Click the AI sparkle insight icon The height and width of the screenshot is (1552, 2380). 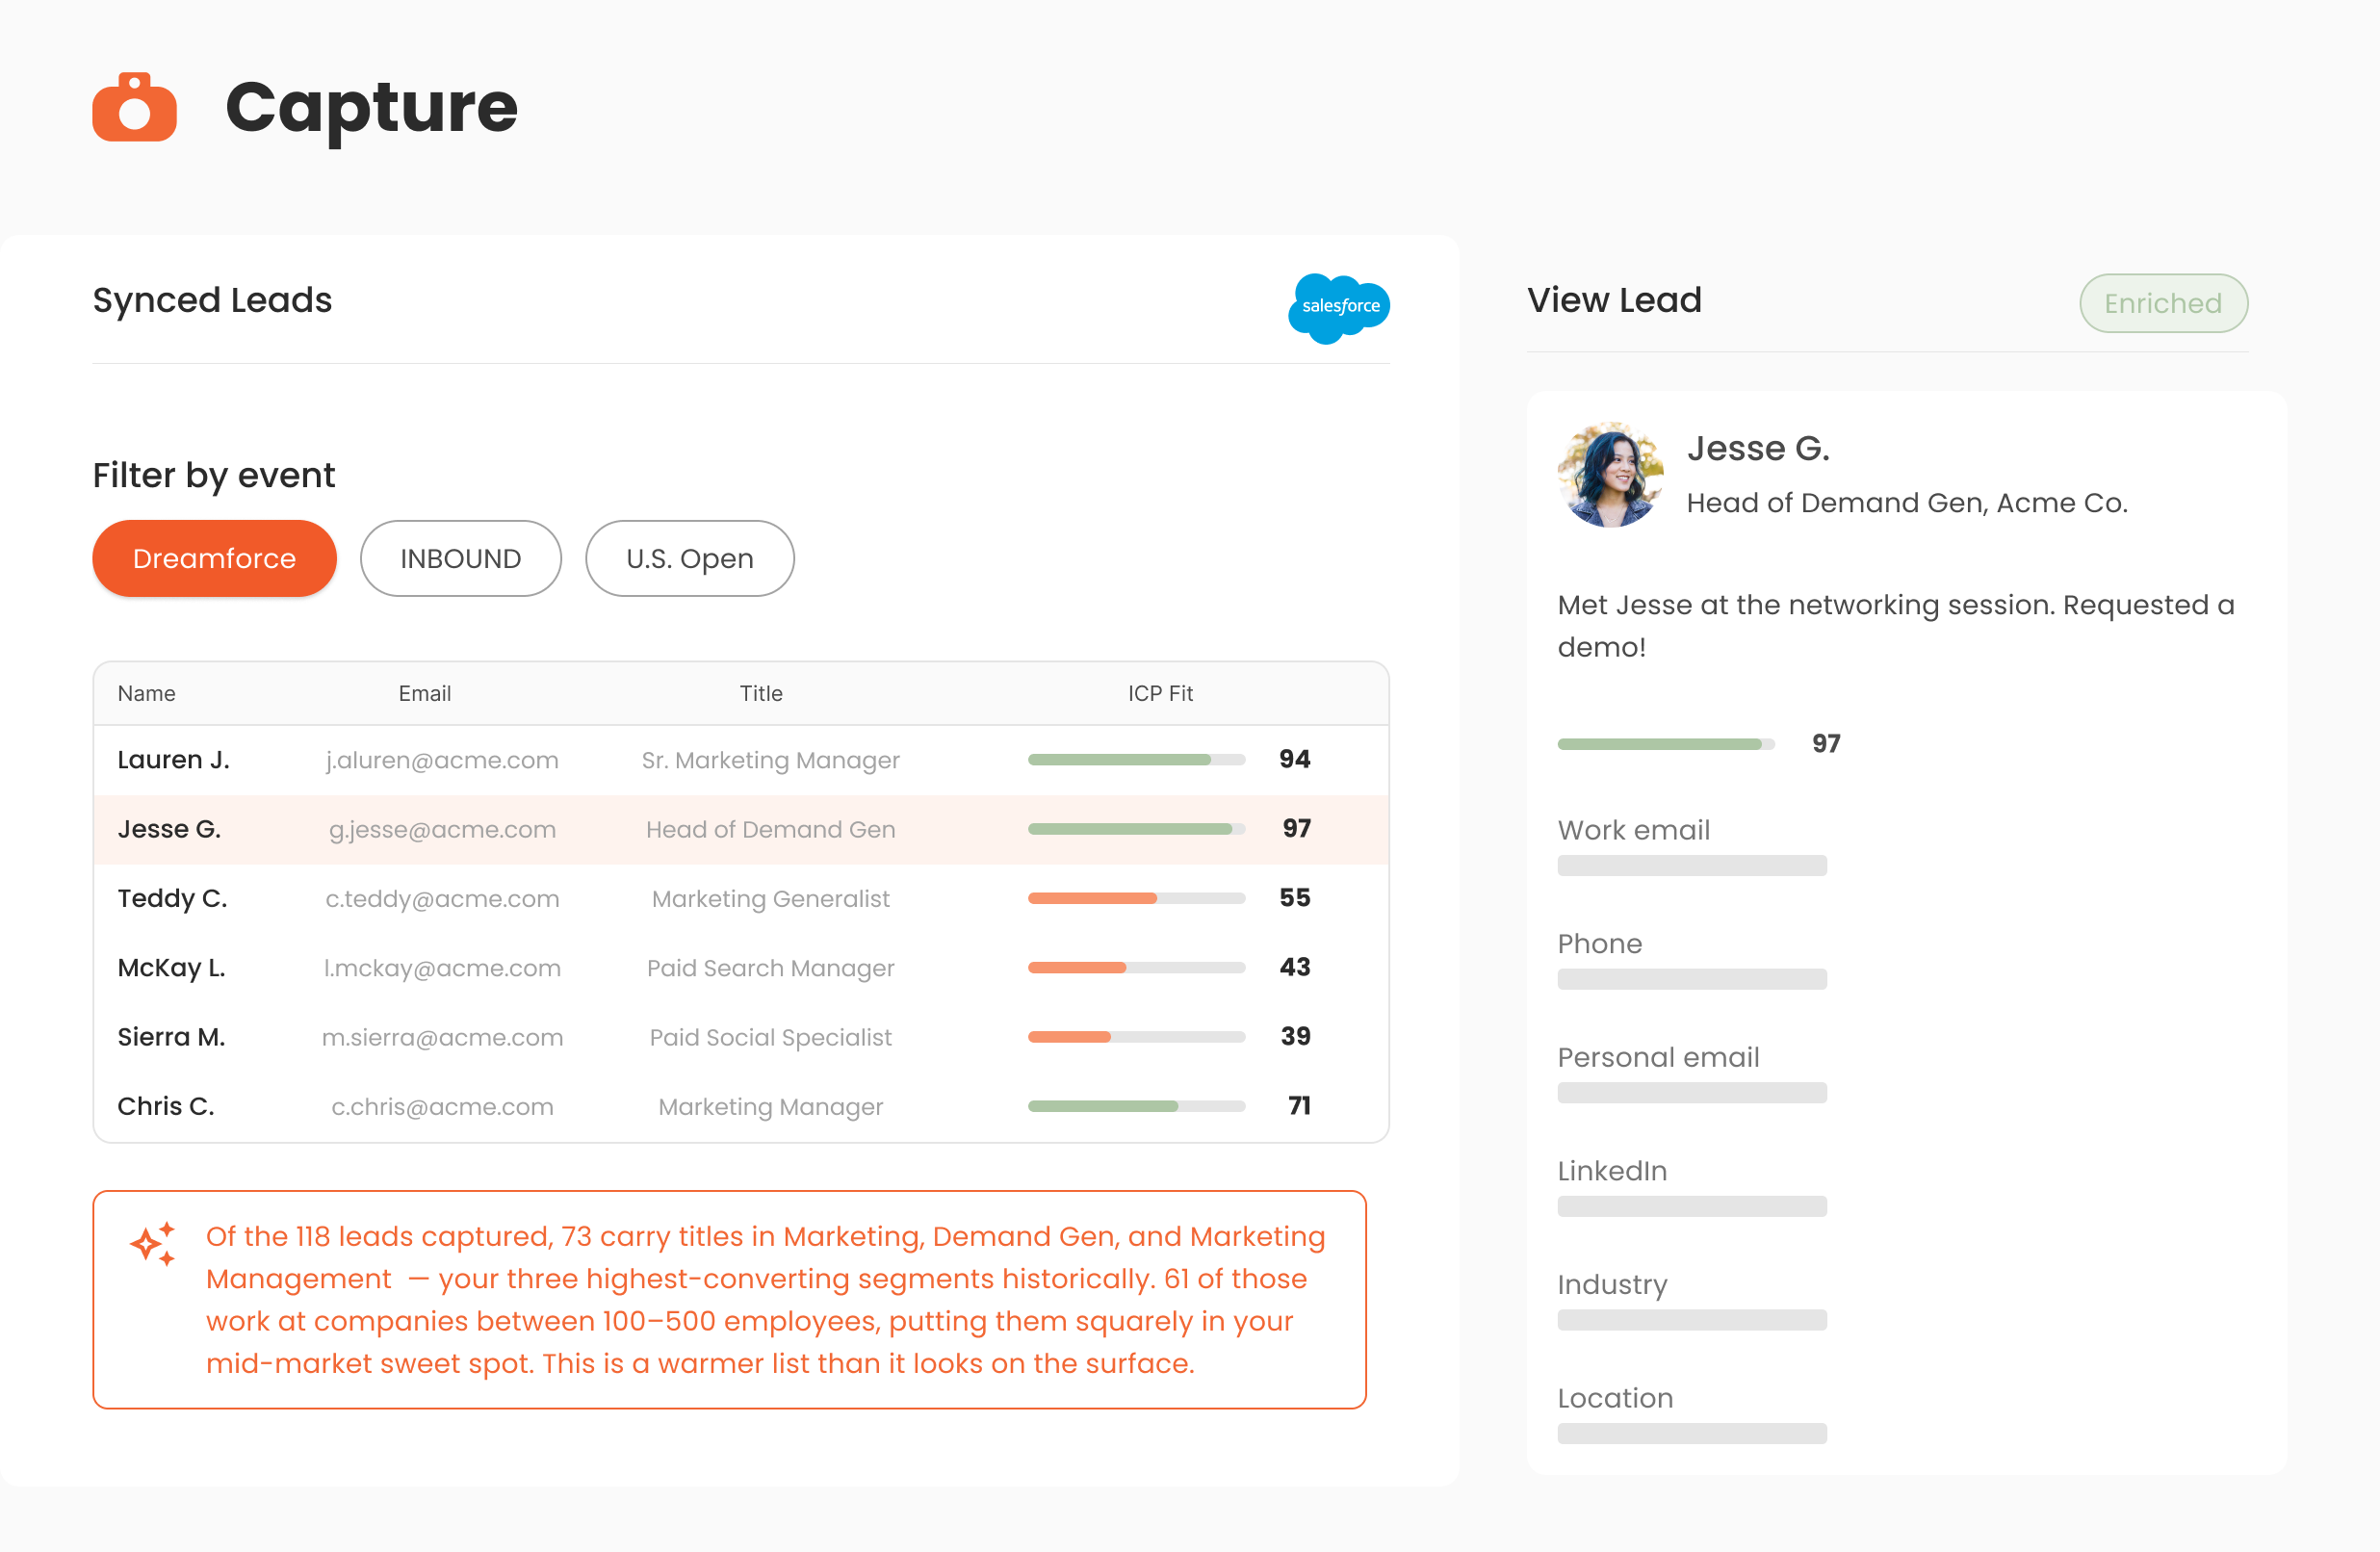(x=154, y=1244)
